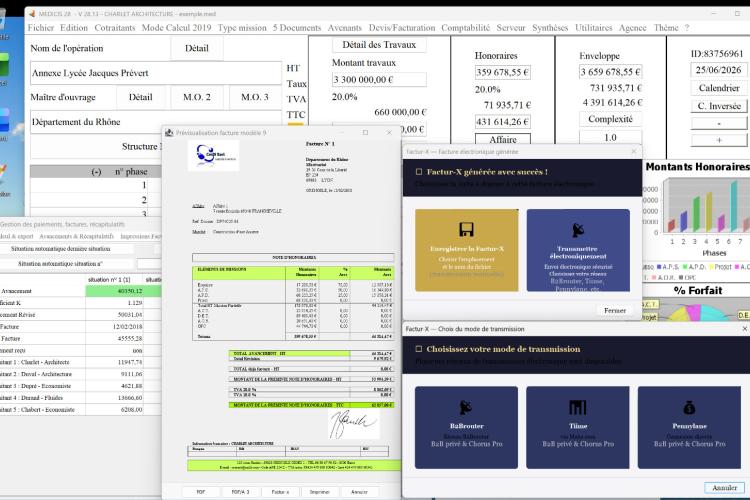
Task: Click the company logo on the invoice preview
Action: point(213,156)
